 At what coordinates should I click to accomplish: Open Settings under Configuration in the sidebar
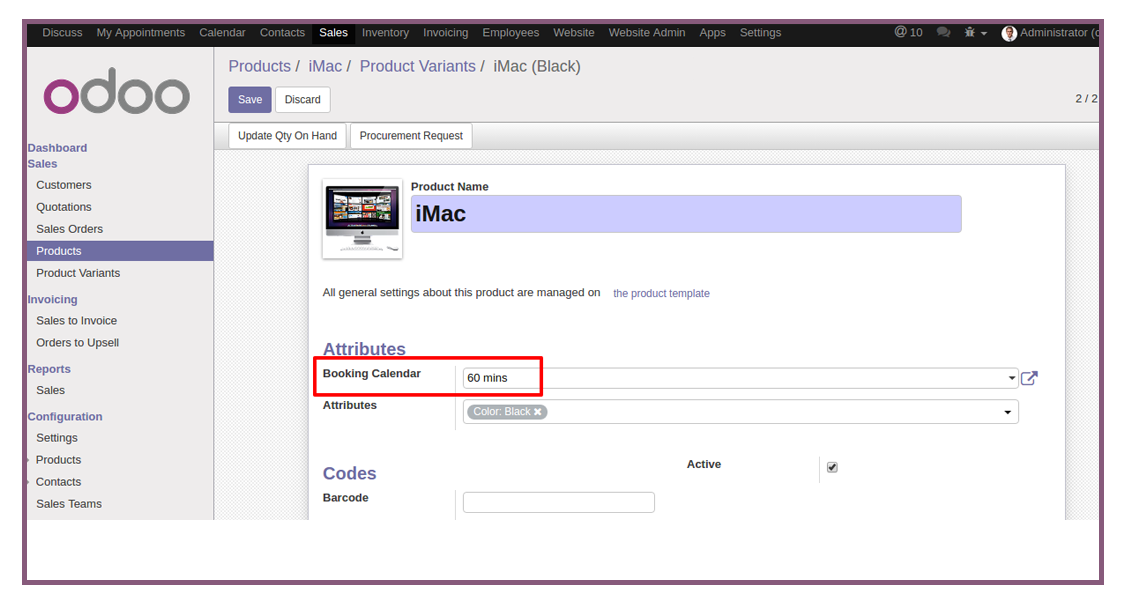[x=57, y=437]
